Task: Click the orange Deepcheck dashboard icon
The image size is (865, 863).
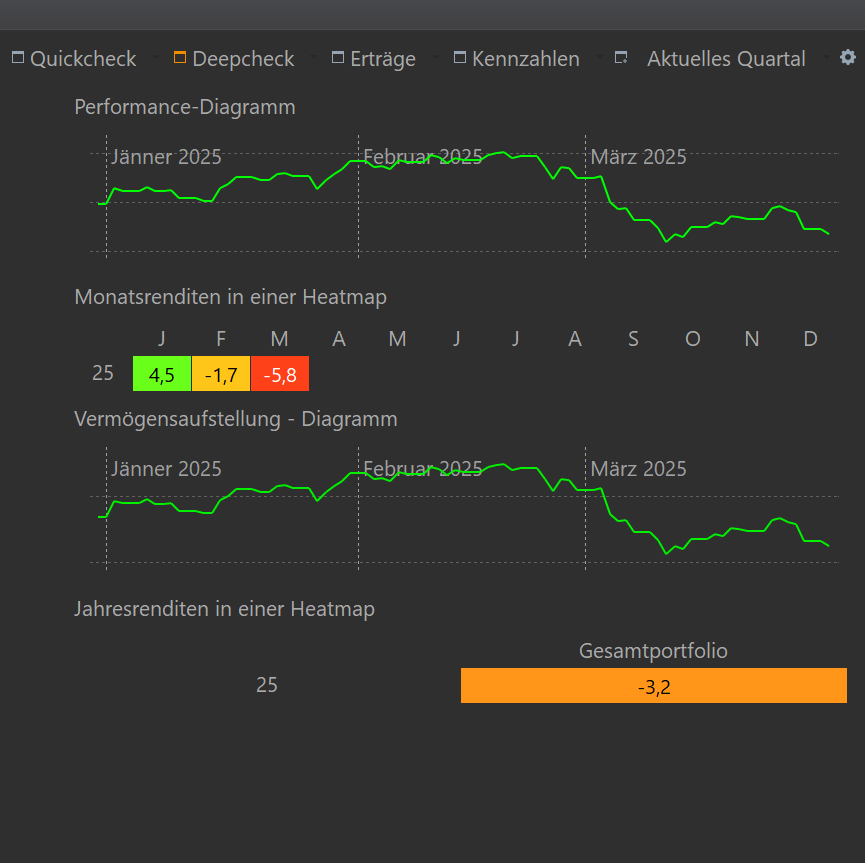Action: pyautogui.click(x=180, y=57)
